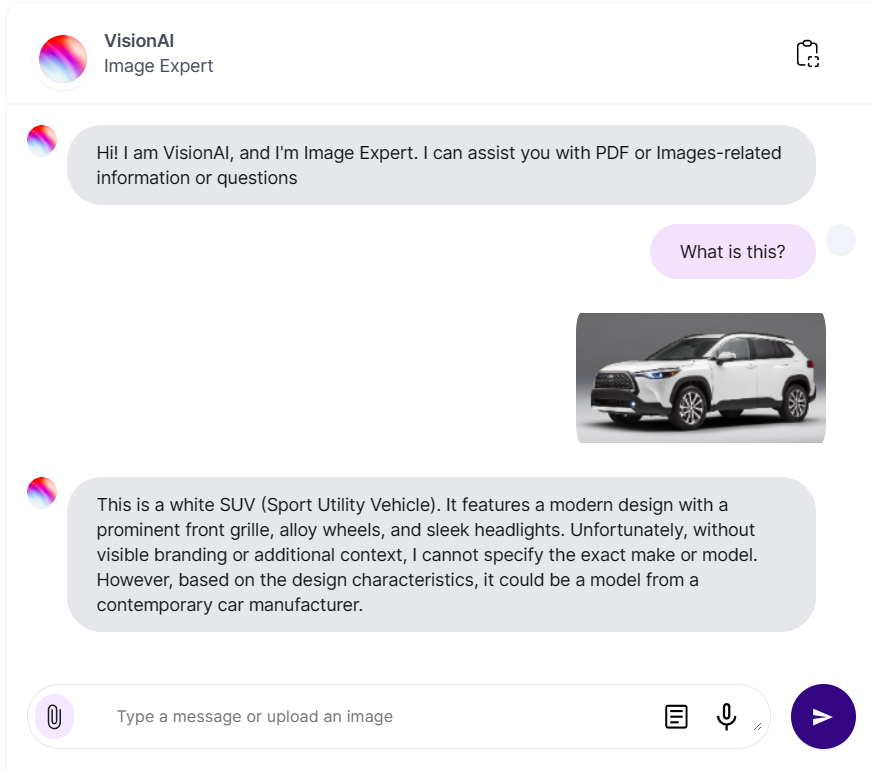
Task: Click the user avatar beside question
Action: pyautogui.click(x=840, y=240)
